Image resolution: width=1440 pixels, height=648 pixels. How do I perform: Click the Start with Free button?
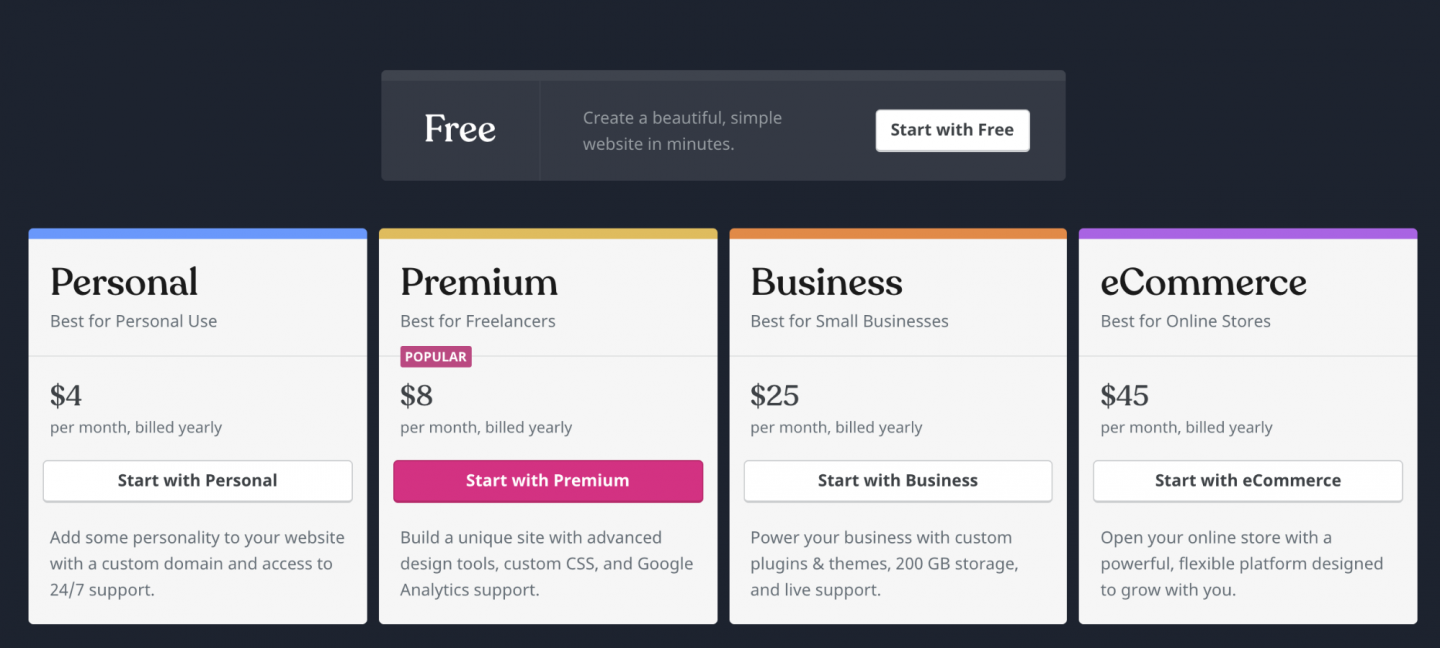pos(952,130)
